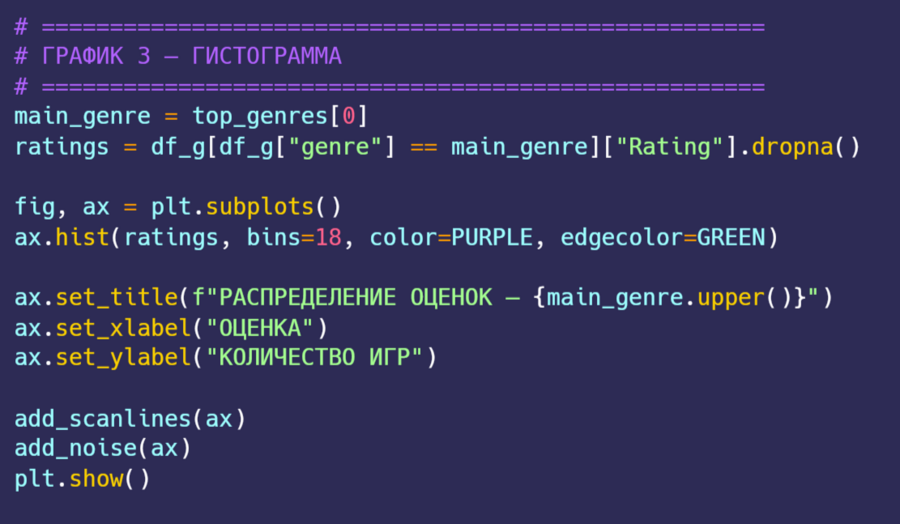Click the subplots method name
The image size is (900, 524).
click(260, 208)
